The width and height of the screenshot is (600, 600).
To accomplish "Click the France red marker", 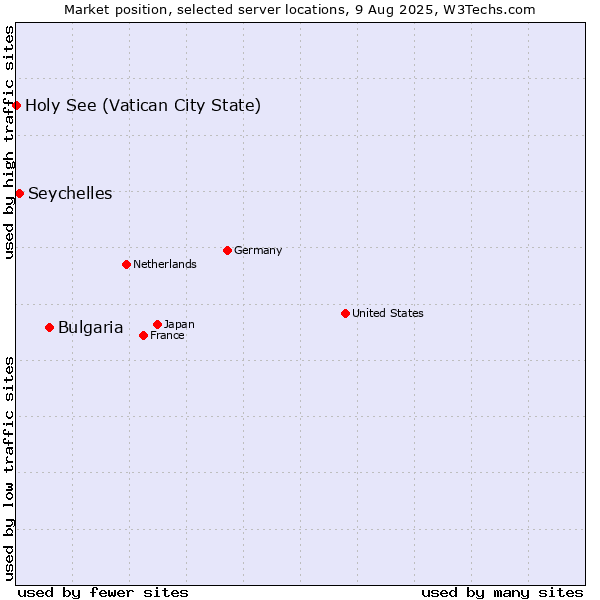I will [143, 336].
